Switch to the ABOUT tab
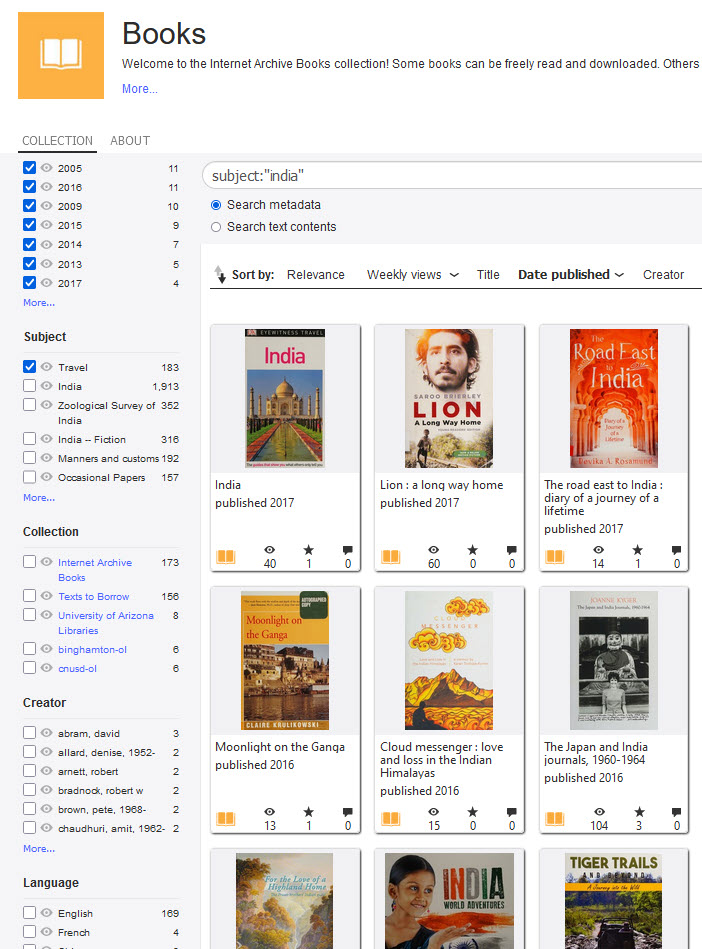The image size is (702, 949). pyautogui.click(x=130, y=140)
